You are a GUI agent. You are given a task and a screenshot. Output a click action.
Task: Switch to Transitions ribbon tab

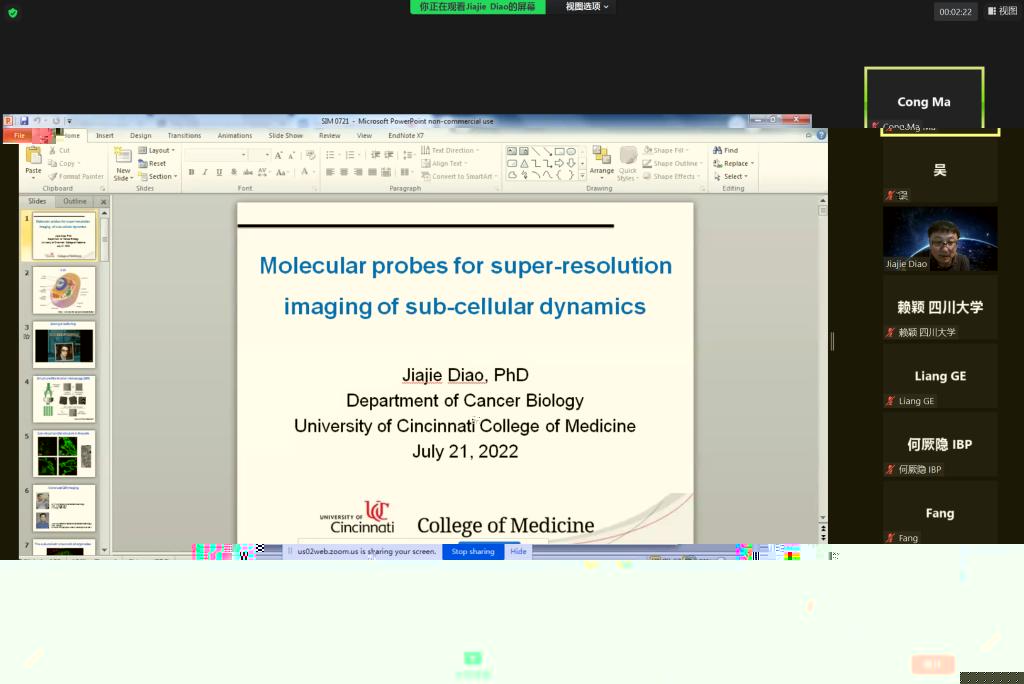(184, 135)
